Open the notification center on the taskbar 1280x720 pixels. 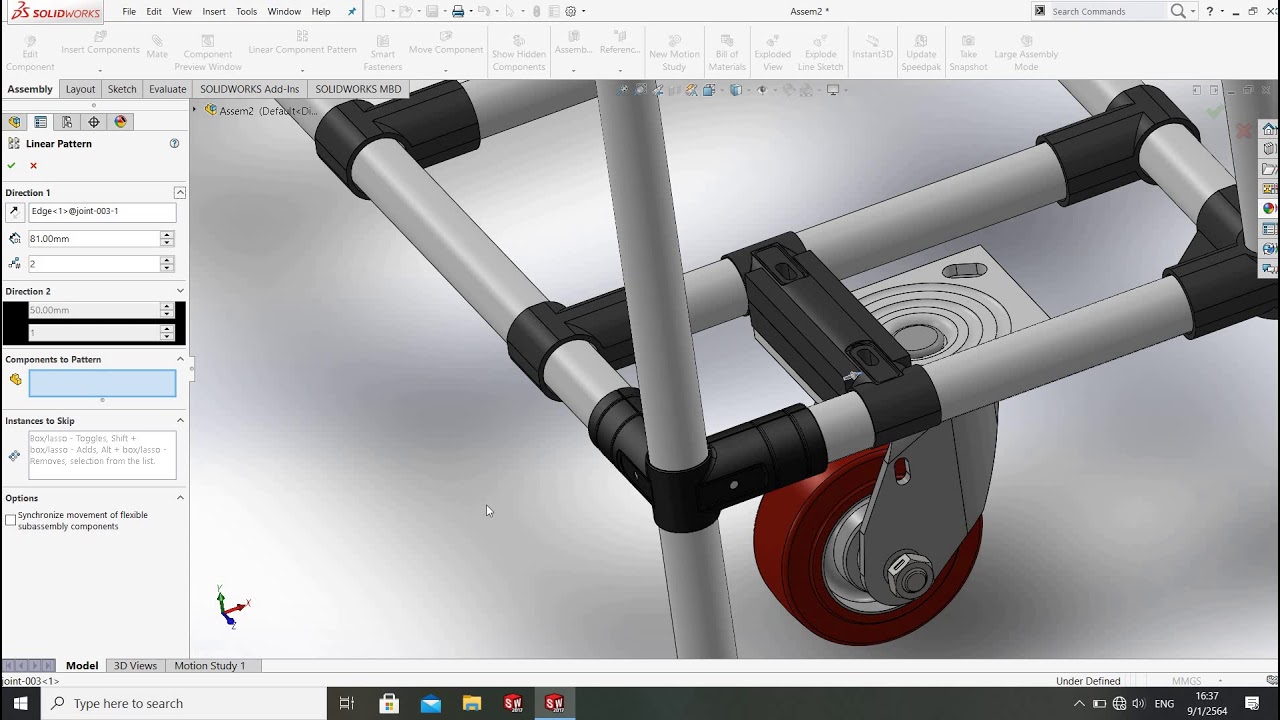[x=1252, y=703]
